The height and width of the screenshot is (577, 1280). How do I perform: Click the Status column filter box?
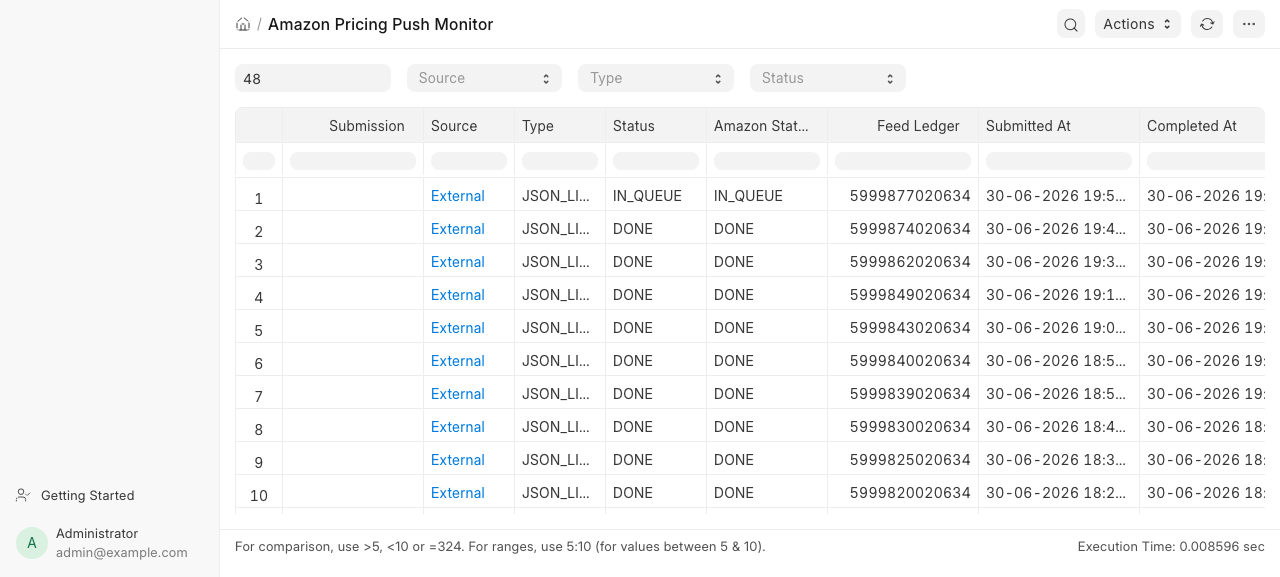[656, 161]
